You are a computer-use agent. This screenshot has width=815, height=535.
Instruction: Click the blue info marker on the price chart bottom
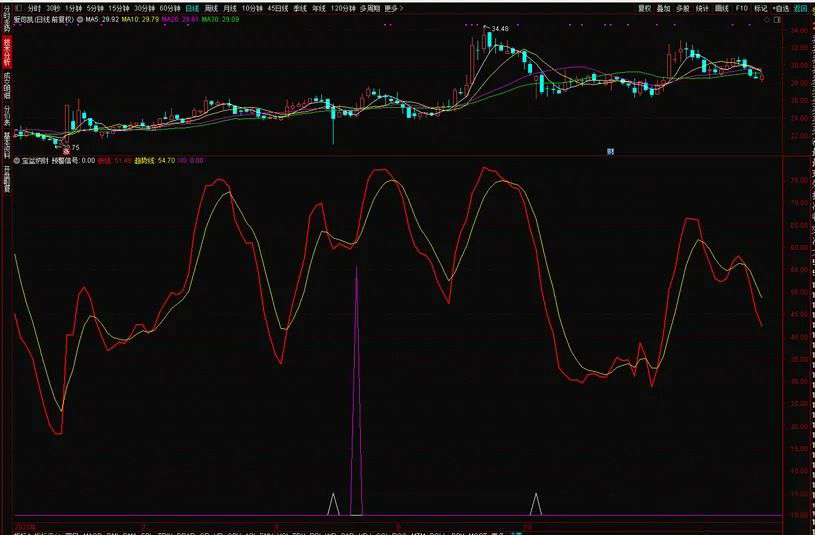coord(608,151)
